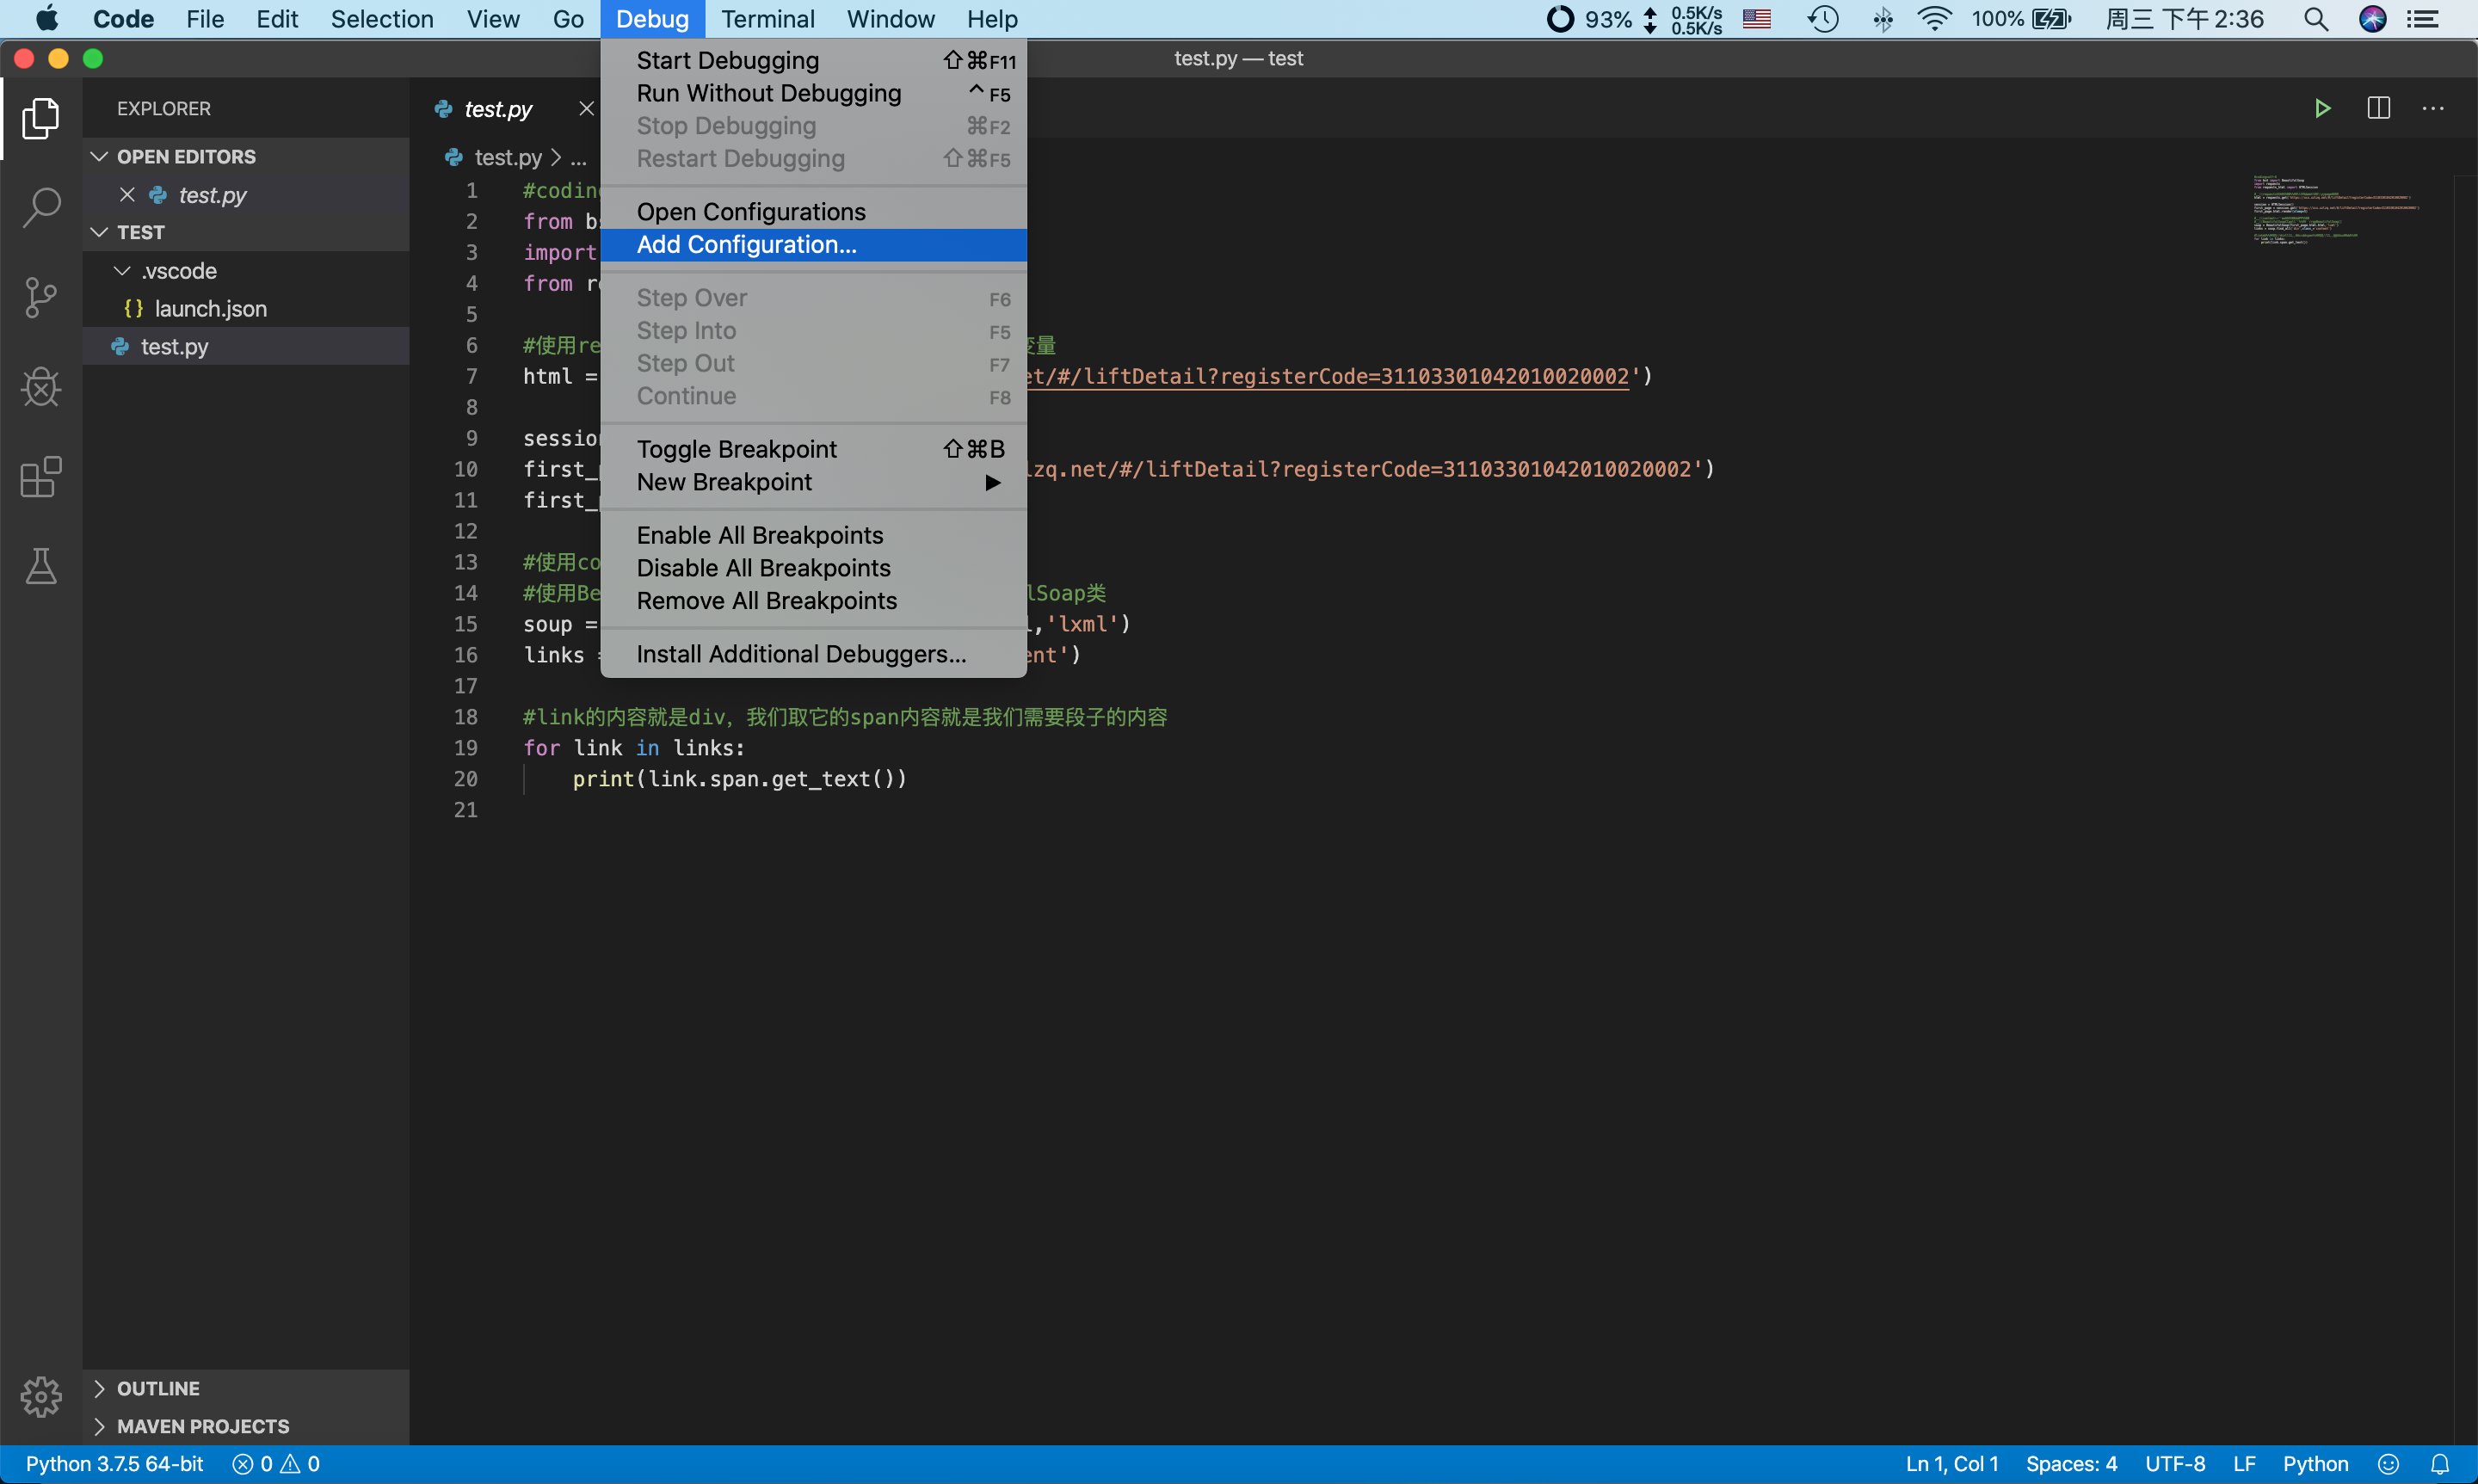Open Notification Center list icon

2422,19
